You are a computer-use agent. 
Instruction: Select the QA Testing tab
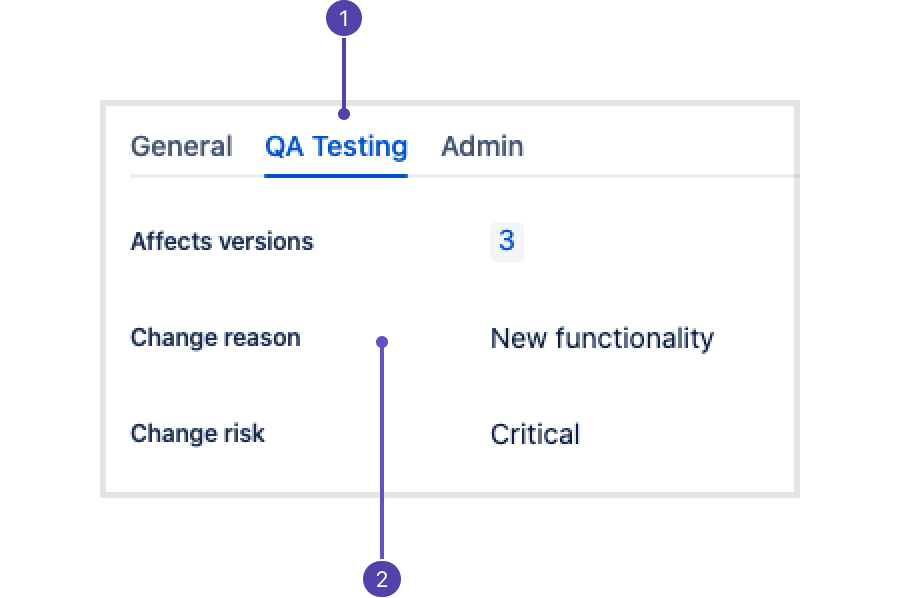pyautogui.click(x=336, y=146)
